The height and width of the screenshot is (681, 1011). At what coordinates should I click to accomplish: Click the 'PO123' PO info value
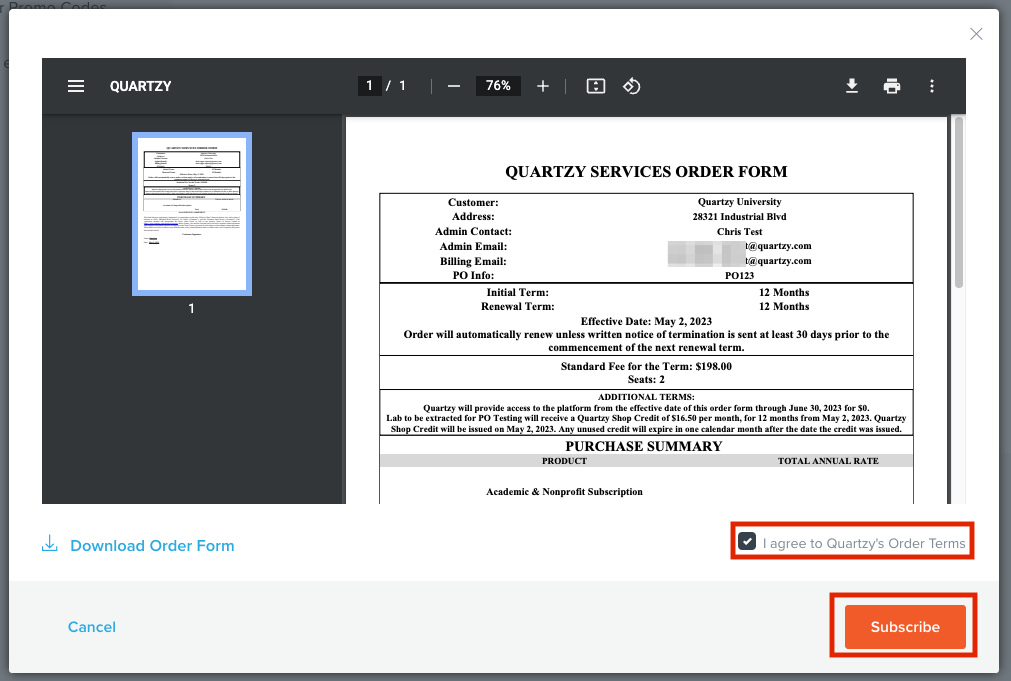tap(740, 275)
